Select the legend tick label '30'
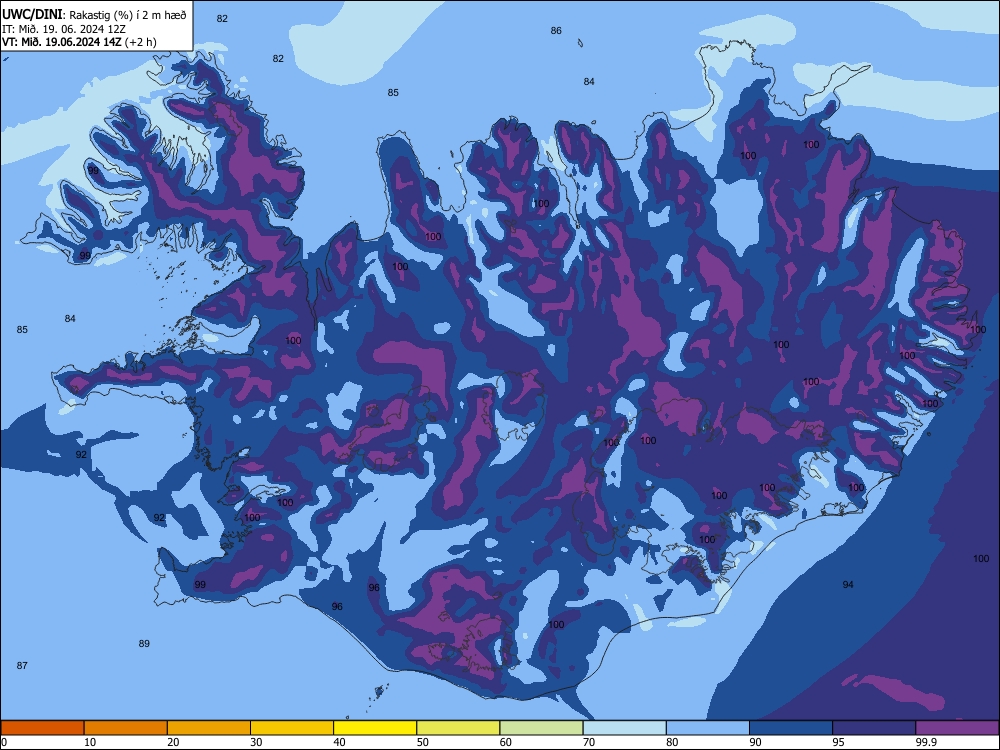The height and width of the screenshot is (750, 1000). pyautogui.click(x=256, y=742)
